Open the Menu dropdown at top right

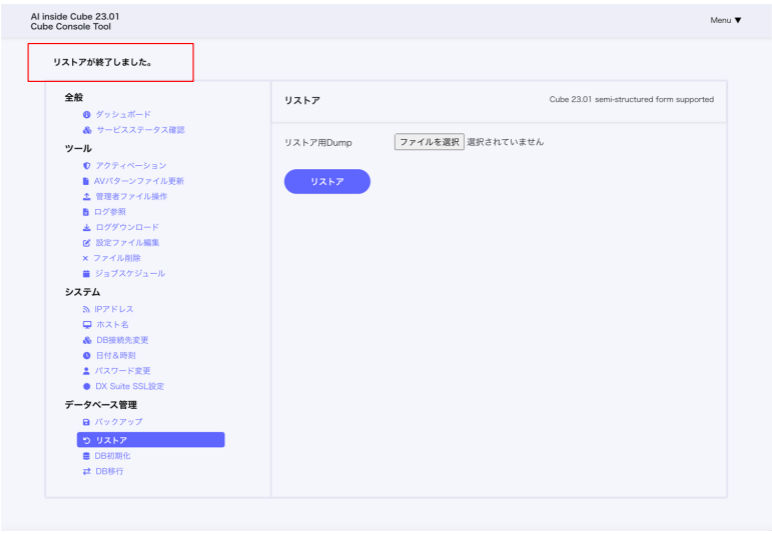click(726, 20)
